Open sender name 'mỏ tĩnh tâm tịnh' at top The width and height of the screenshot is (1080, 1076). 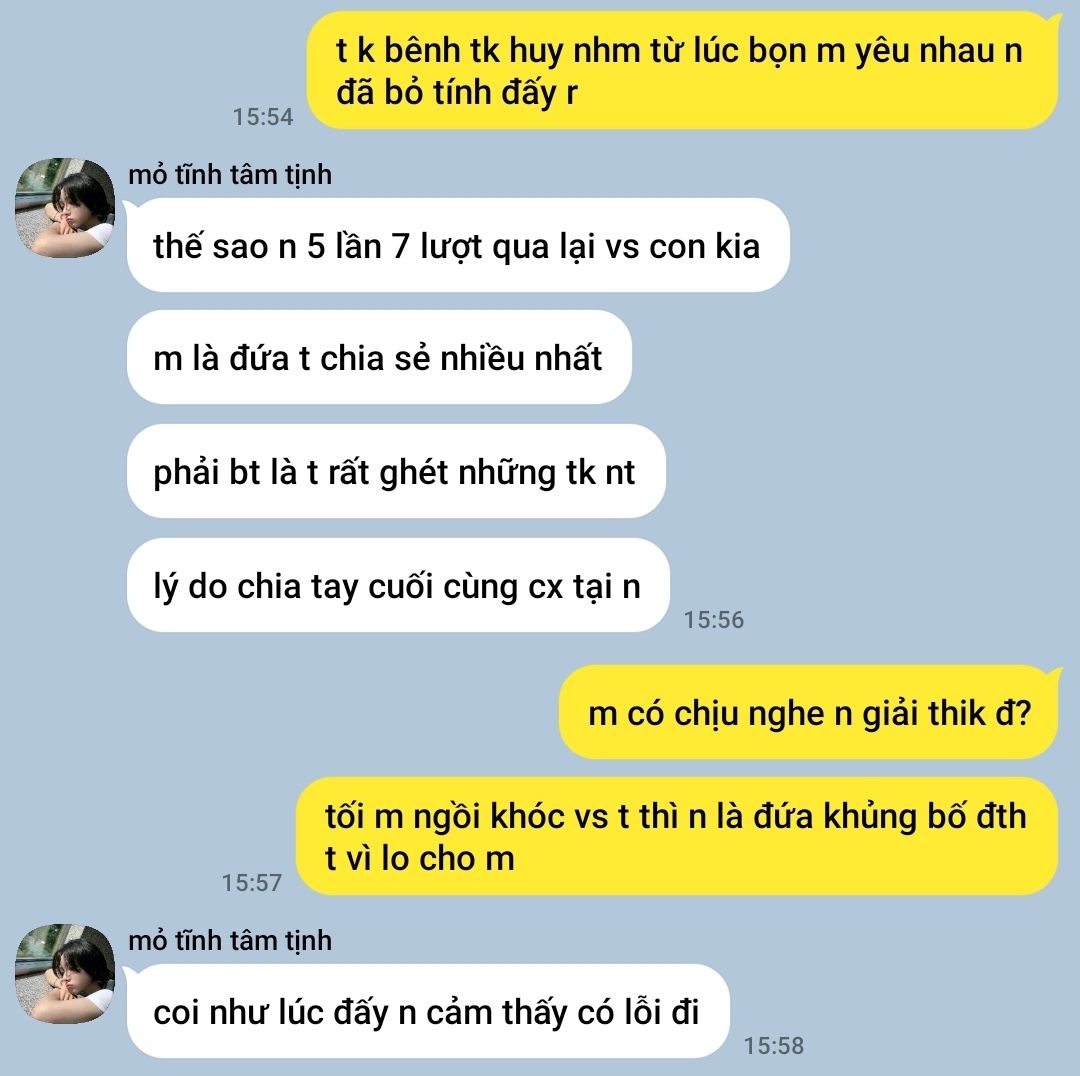pyautogui.click(x=230, y=174)
